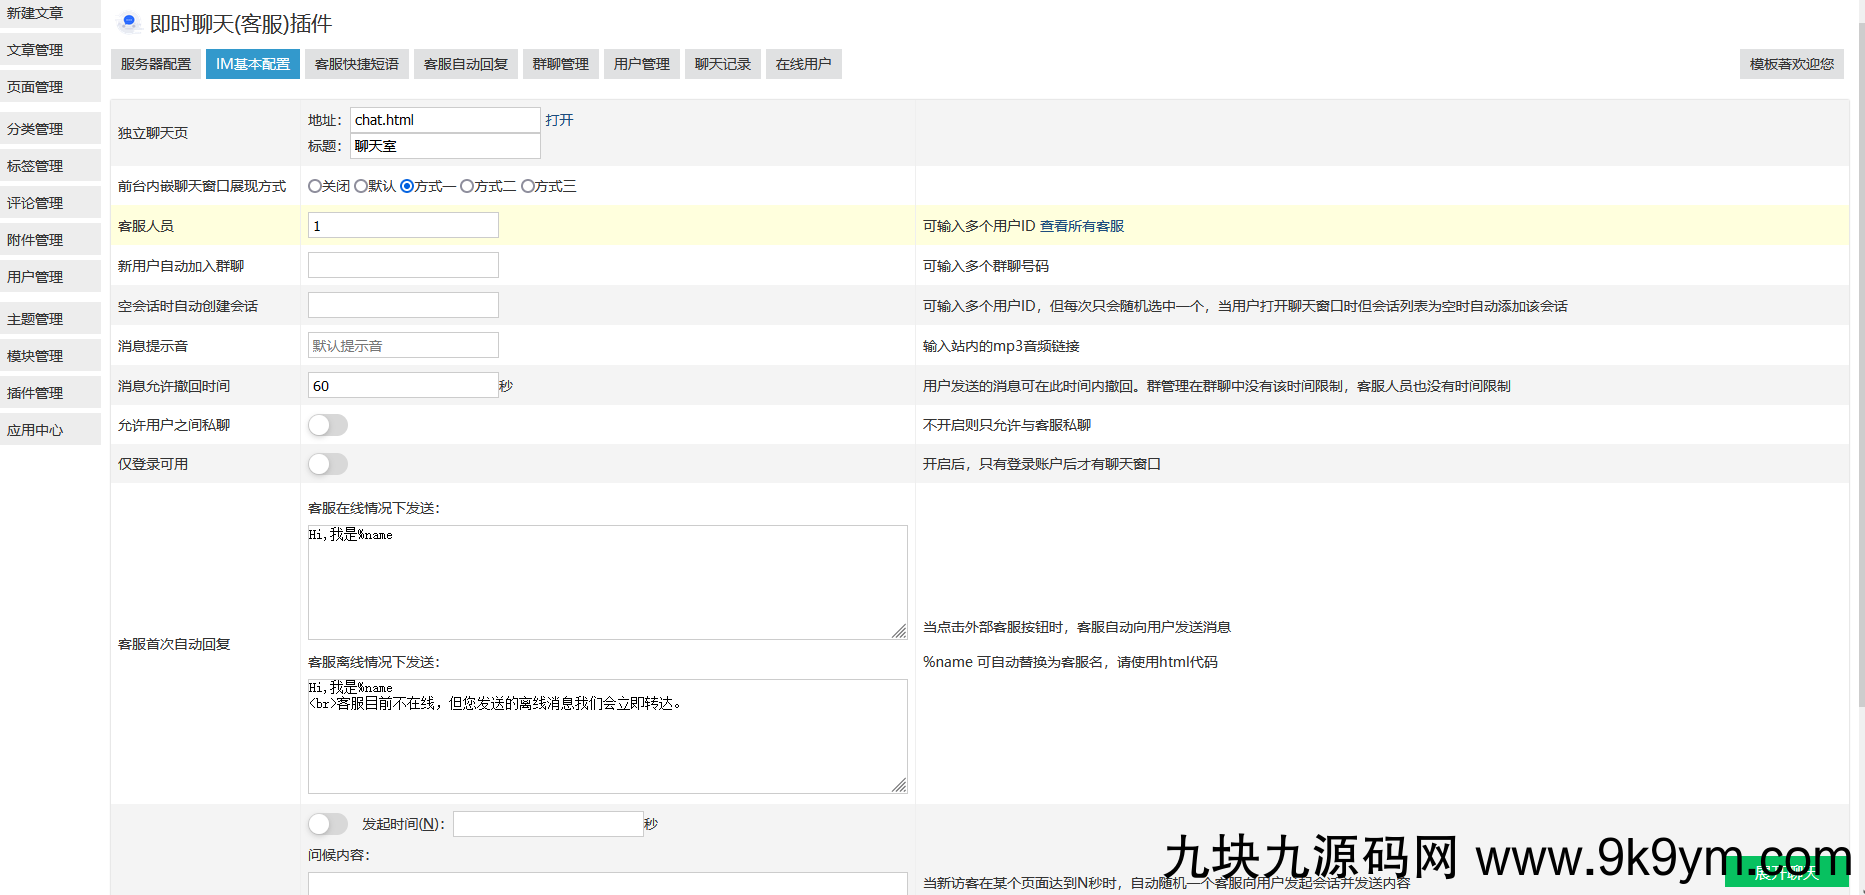
Task: Enable 允许用户之间私聊 toggle switch
Action: pos(328,425)
